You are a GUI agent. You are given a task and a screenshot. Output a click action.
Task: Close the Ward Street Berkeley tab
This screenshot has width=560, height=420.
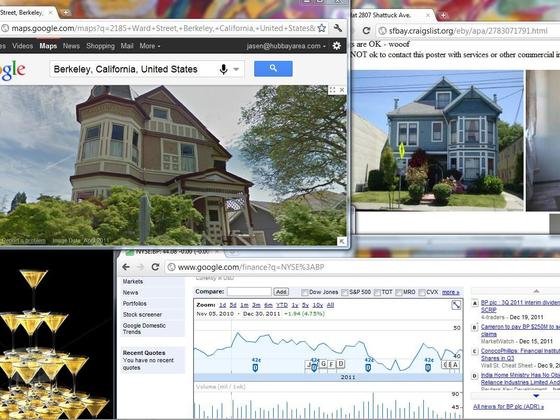pyautogui.click(x=50, y=13)
